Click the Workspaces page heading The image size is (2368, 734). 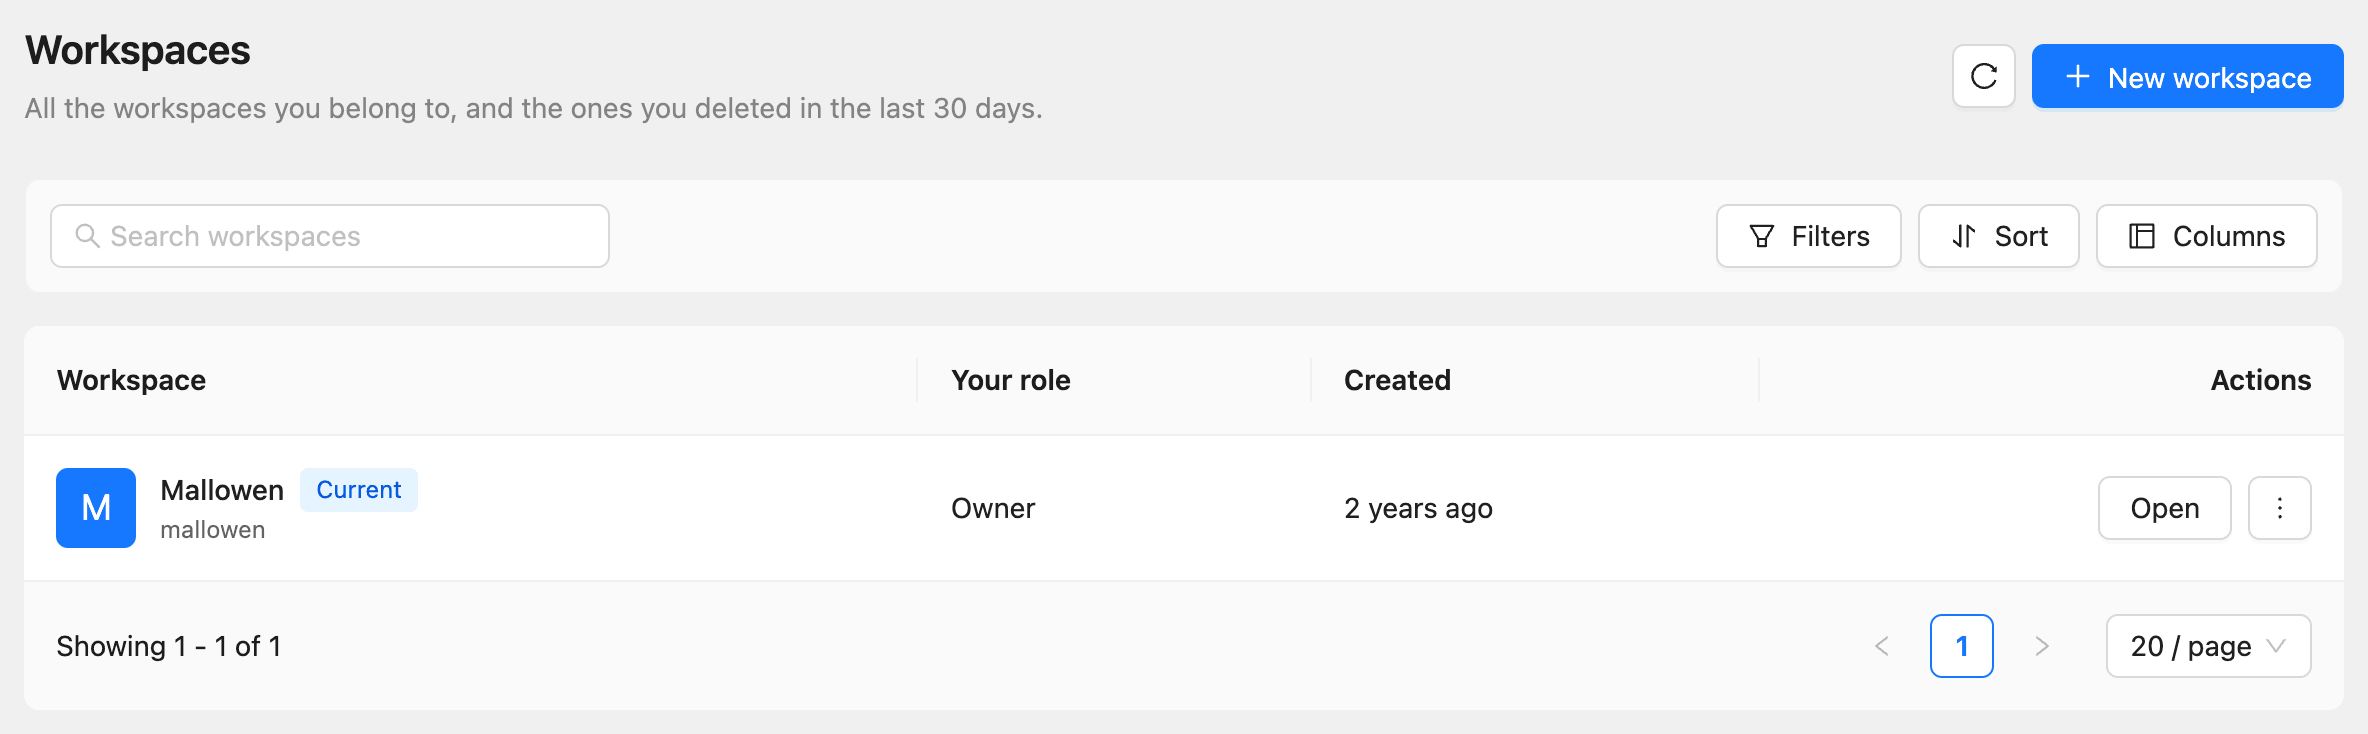pyautogui.click(x=138, y=50)
